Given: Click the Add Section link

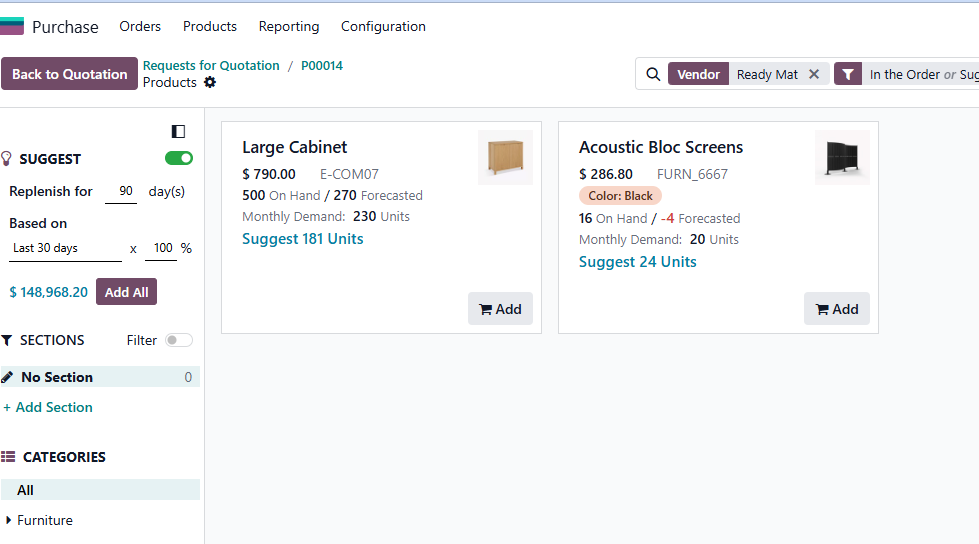Looking at the screenshot, I should (48, 407).
